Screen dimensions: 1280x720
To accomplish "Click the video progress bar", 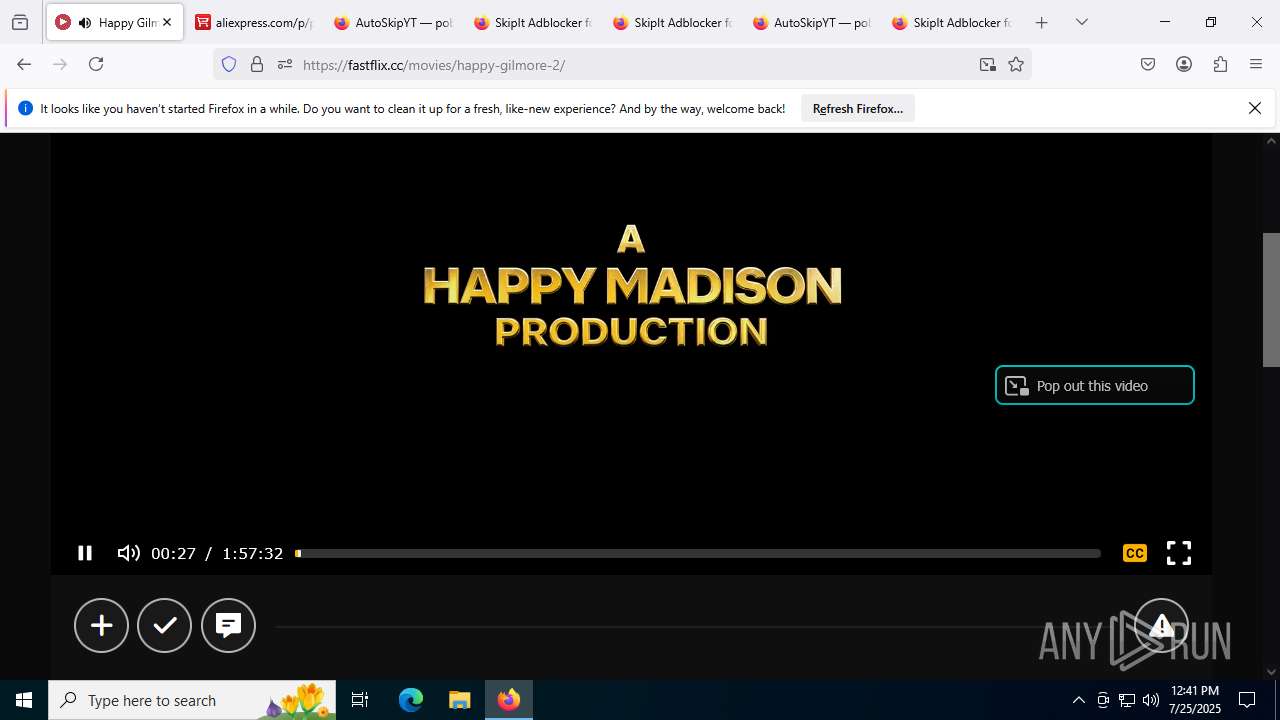I will point(698,553).
